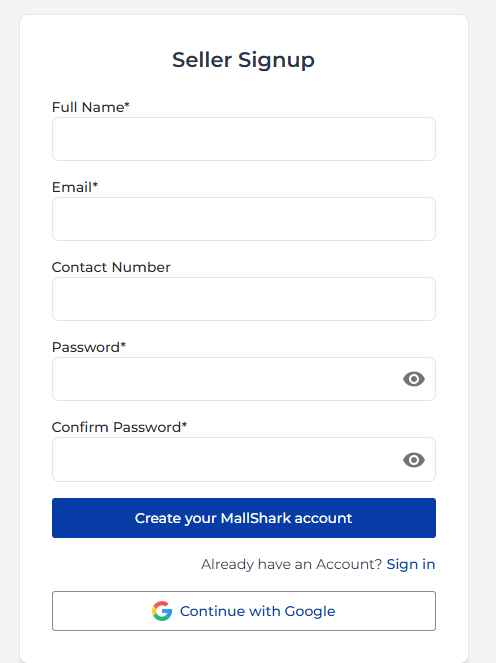Click the required asterisk beside Confirm Password

click(184, 425)
